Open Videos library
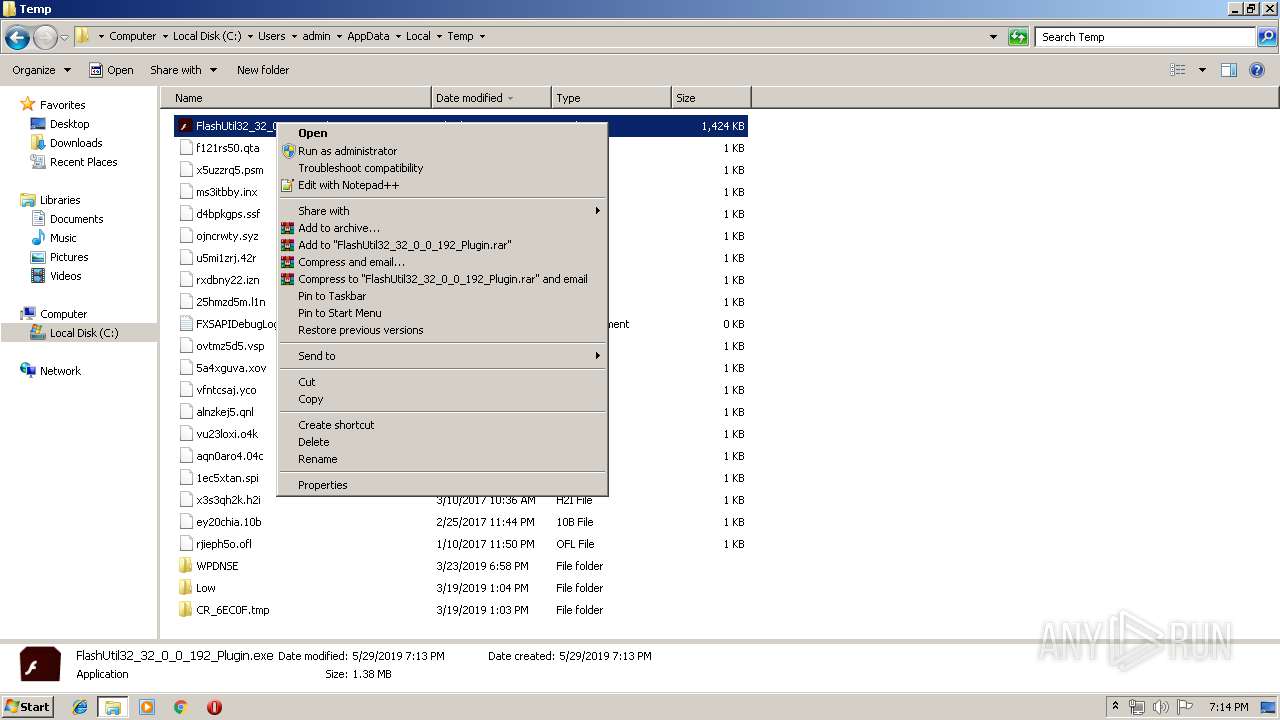This screenshot has width=1280, height=720. tap(65, 276)
